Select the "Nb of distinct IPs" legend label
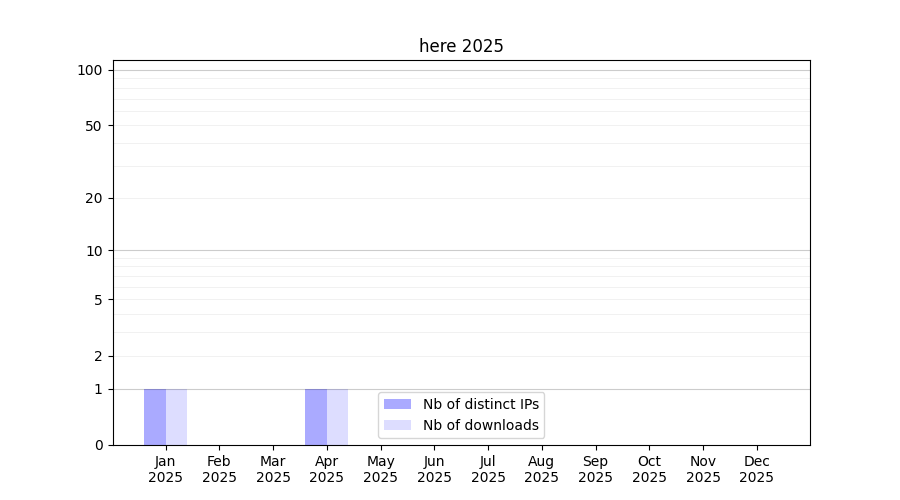Image resolution: width=900 pixels, height=500 pixels. coord(480,404)
